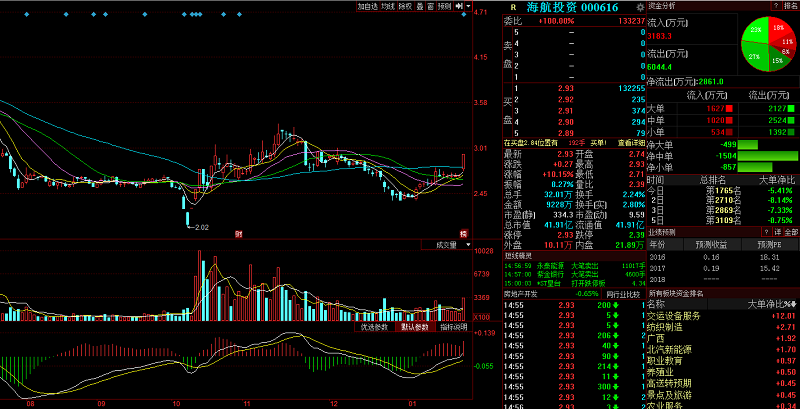Click the R marker before 海航投资

pos(513,7)
